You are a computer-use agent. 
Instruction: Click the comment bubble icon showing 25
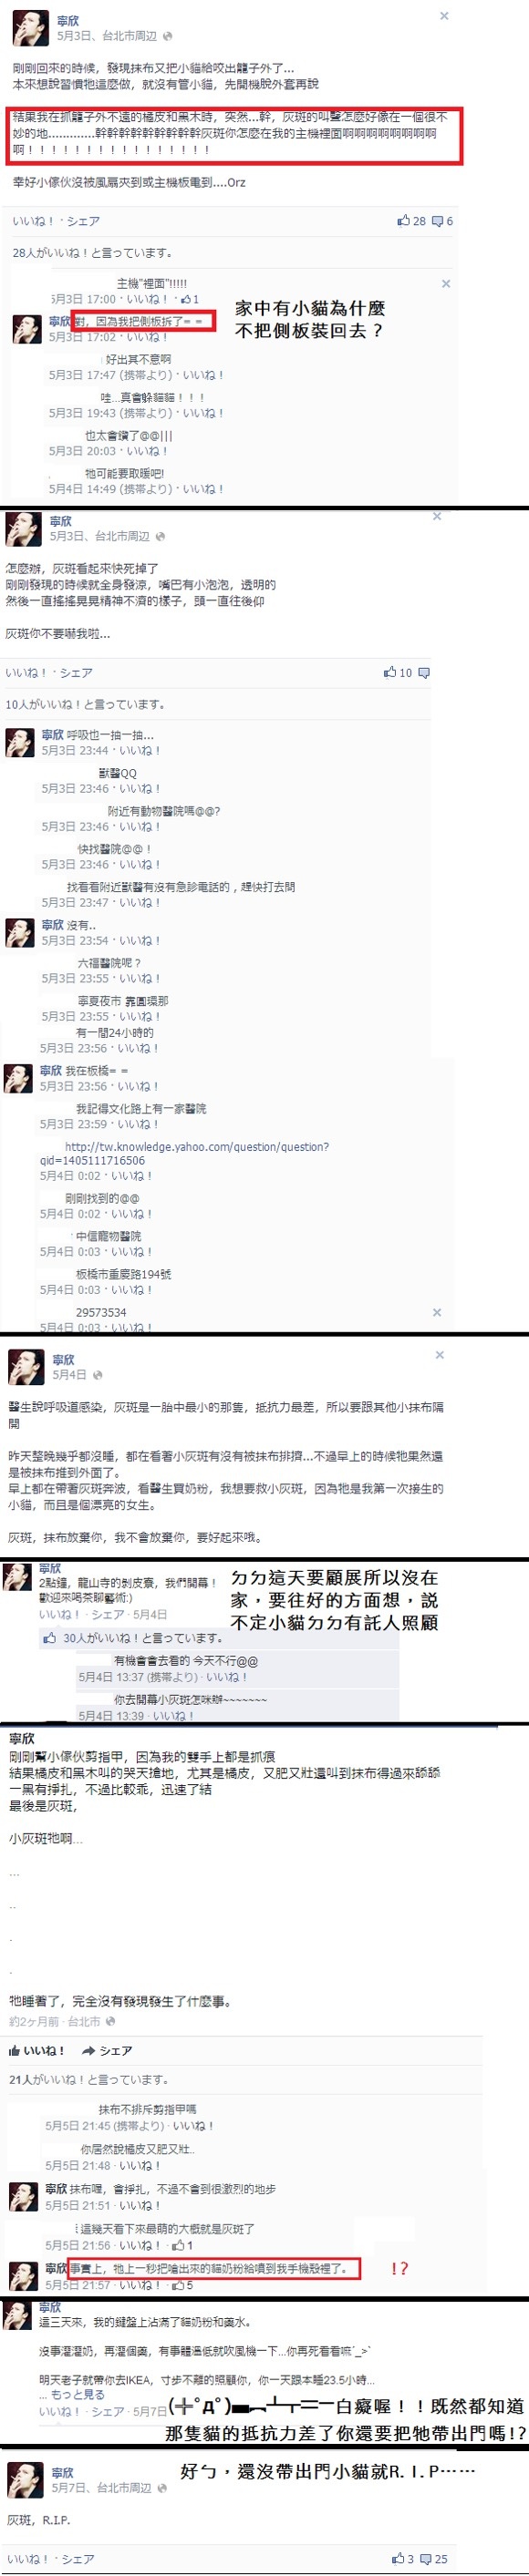click(427, 2559)
